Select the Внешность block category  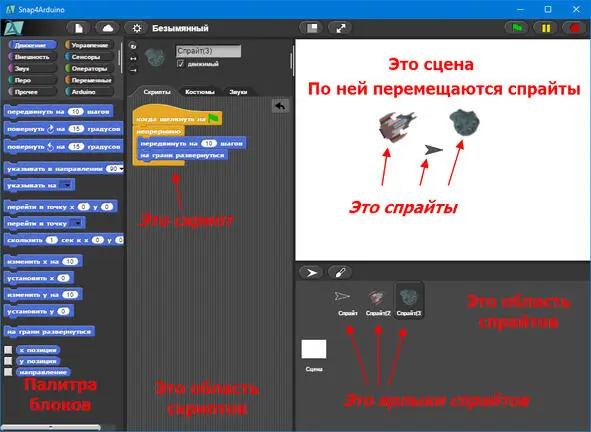(32, 57)
